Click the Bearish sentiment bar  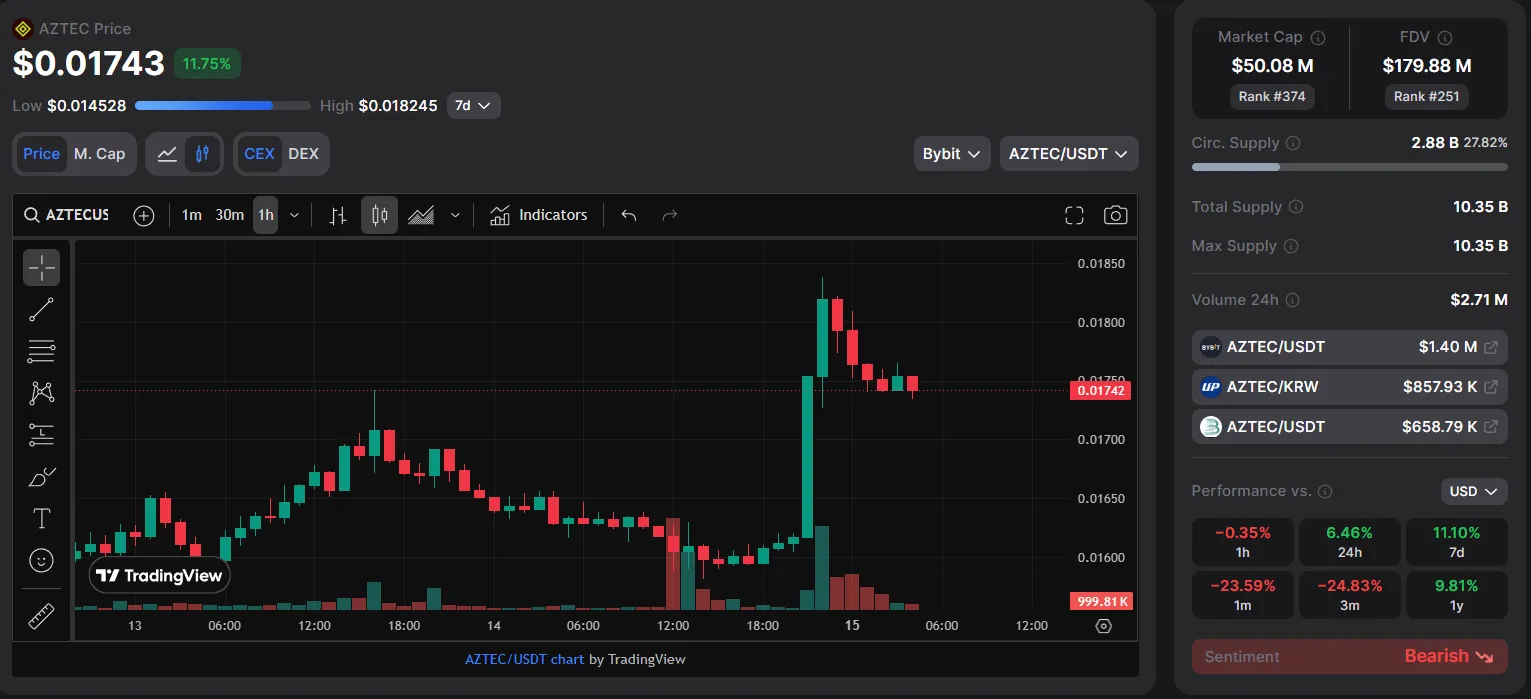1349,656
